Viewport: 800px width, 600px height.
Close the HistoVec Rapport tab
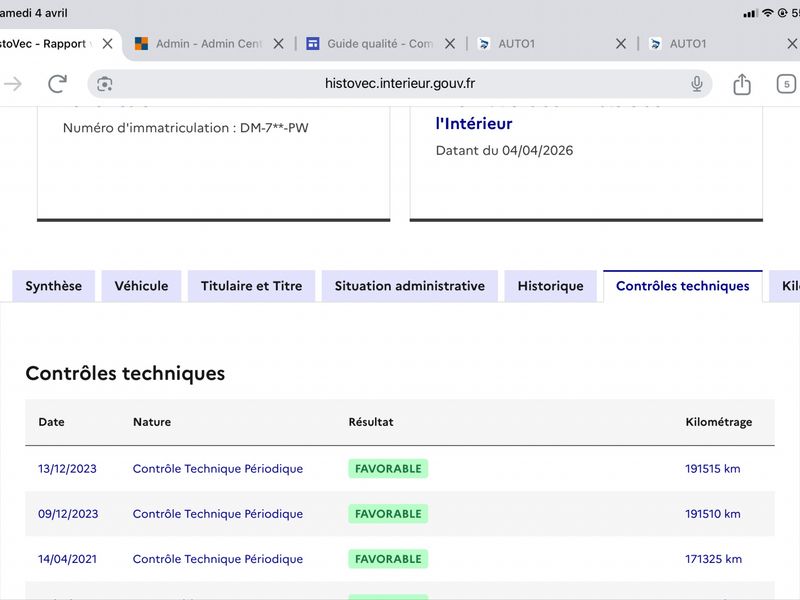(108, 44)
